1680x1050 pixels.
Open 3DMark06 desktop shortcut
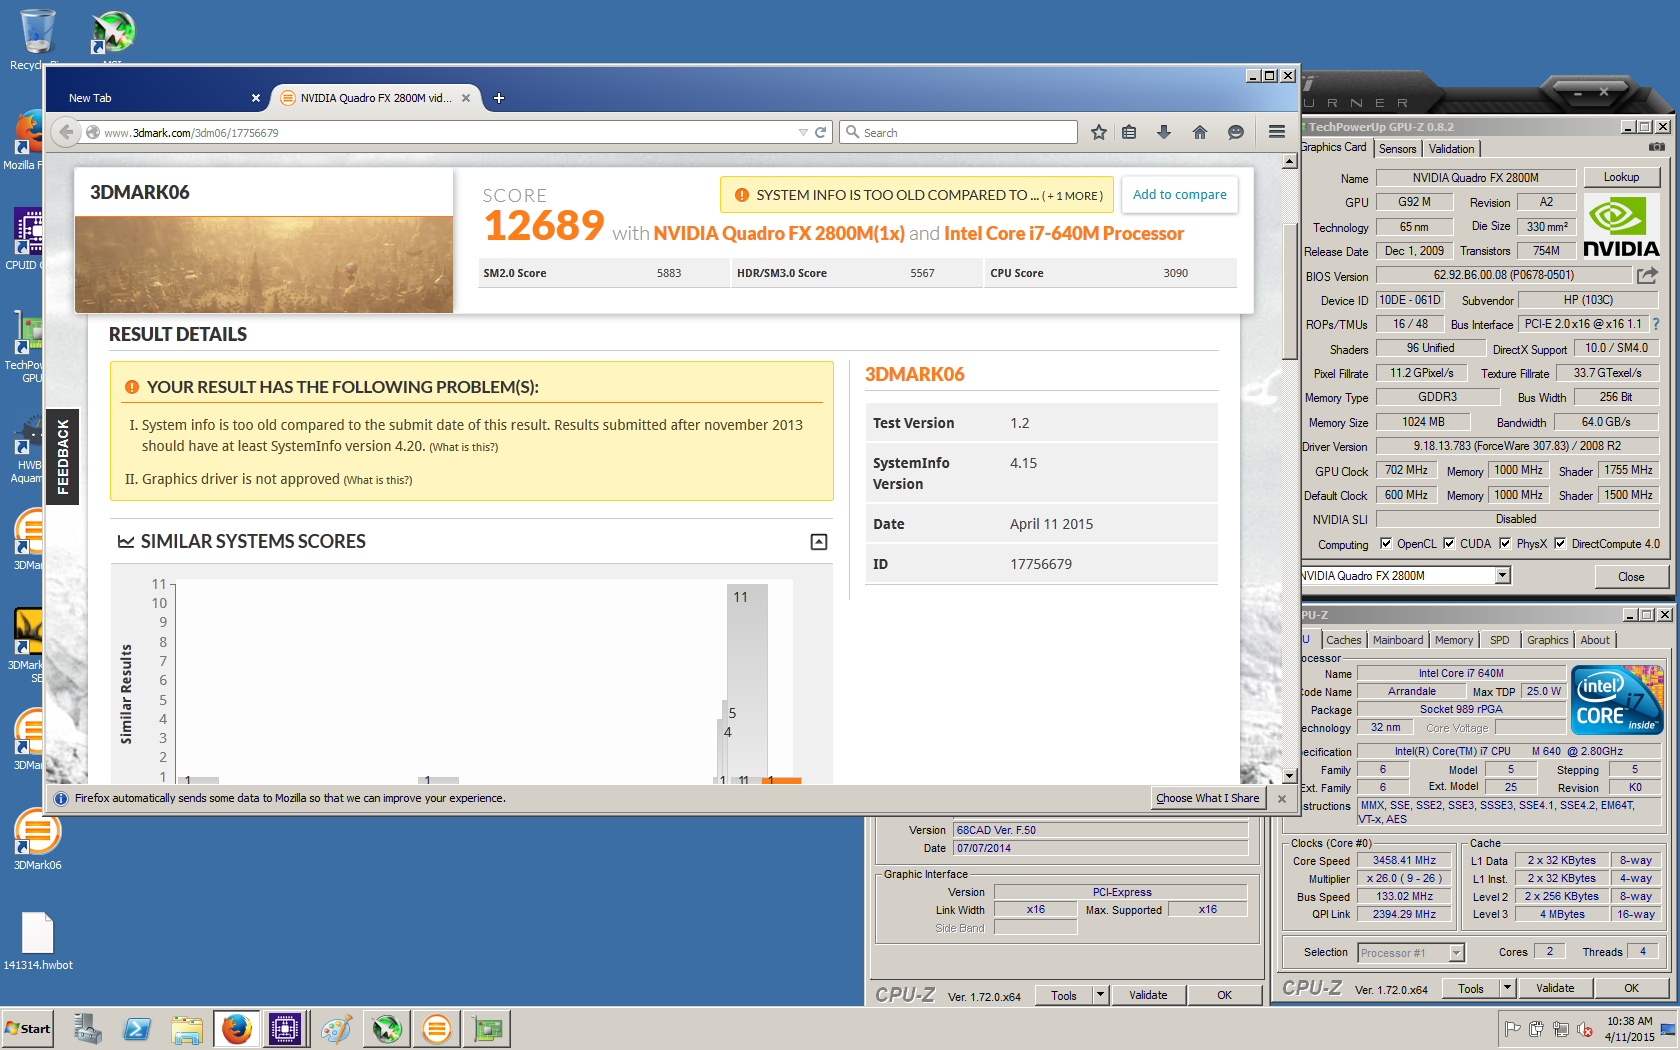click(38, 838)
